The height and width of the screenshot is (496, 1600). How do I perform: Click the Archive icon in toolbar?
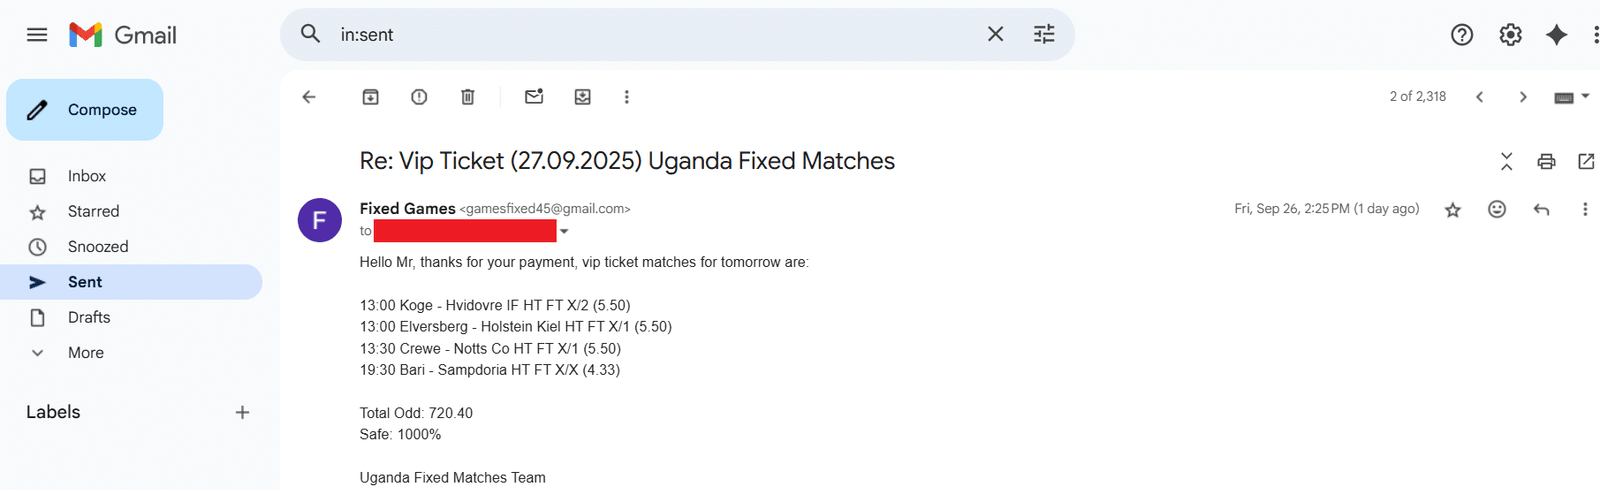370,97
